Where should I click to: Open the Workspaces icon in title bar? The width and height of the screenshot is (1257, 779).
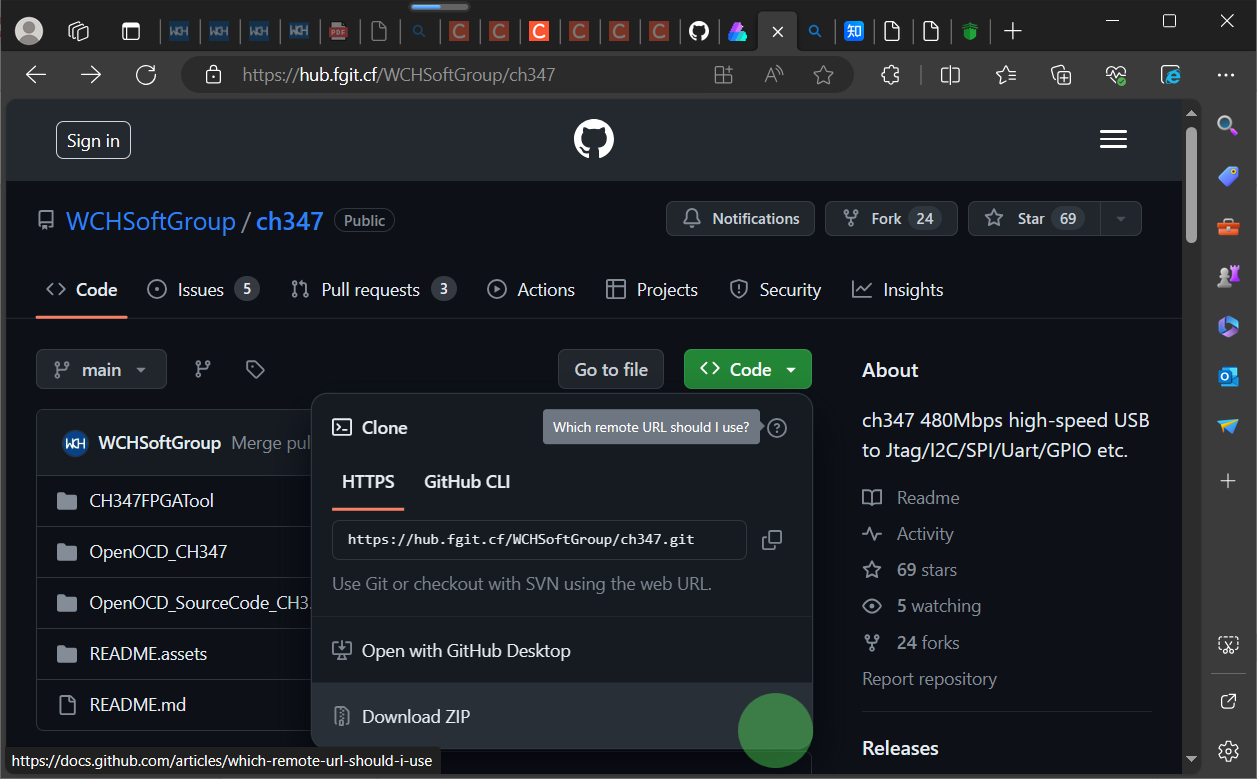[79, 31]
